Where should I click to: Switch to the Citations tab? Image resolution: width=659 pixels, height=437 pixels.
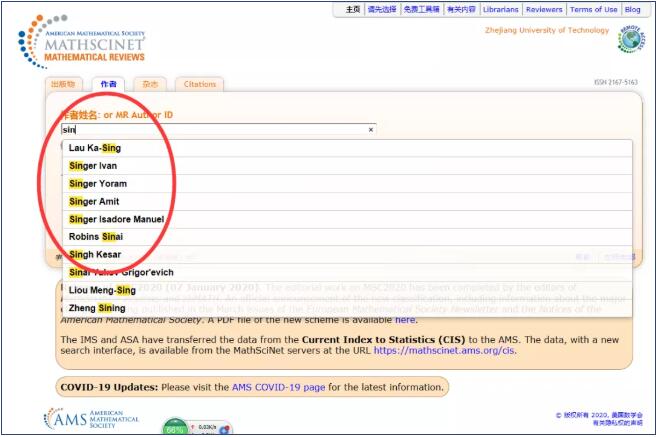pyautogui.click(x=199, y=85)
